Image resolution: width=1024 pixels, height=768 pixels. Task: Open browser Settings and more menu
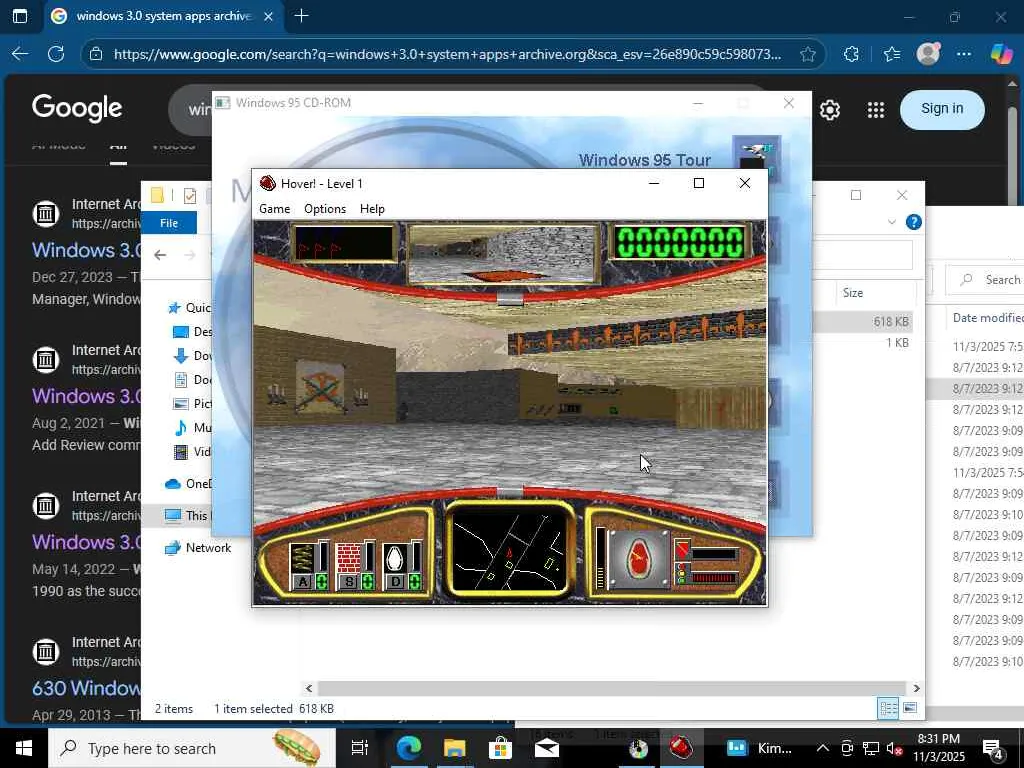pyautogui.click(x=964, y=54)
